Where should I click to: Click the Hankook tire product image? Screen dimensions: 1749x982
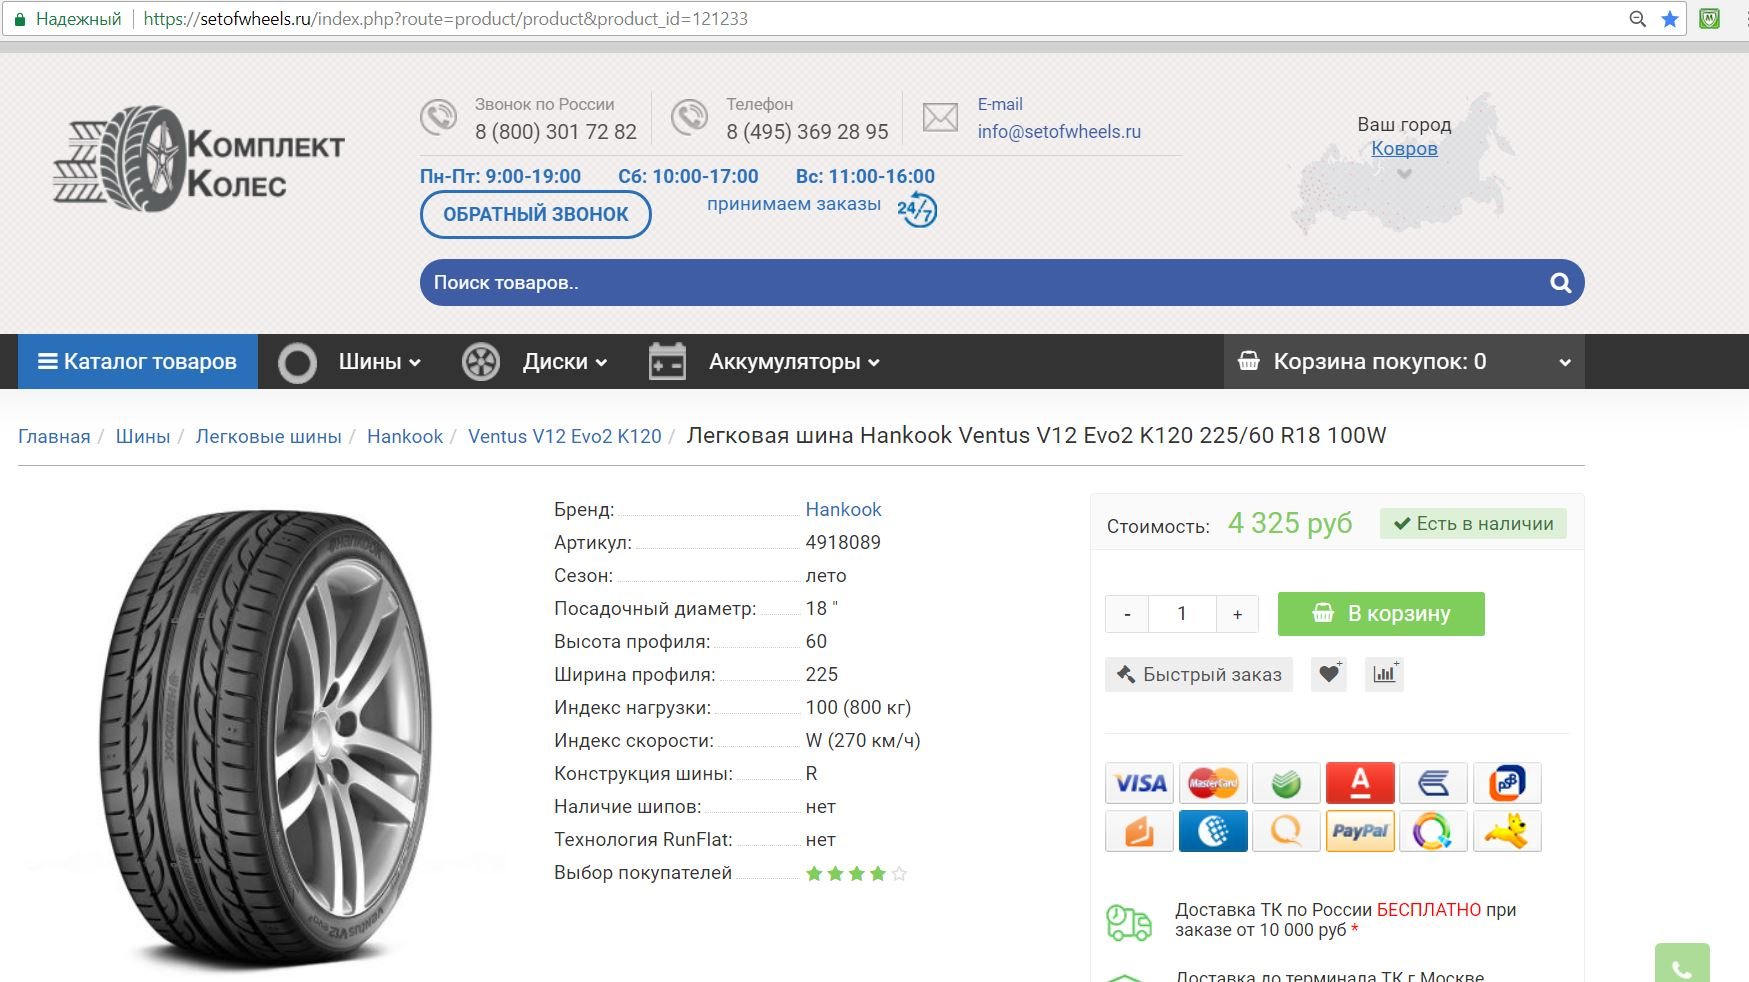click(265, 740)
